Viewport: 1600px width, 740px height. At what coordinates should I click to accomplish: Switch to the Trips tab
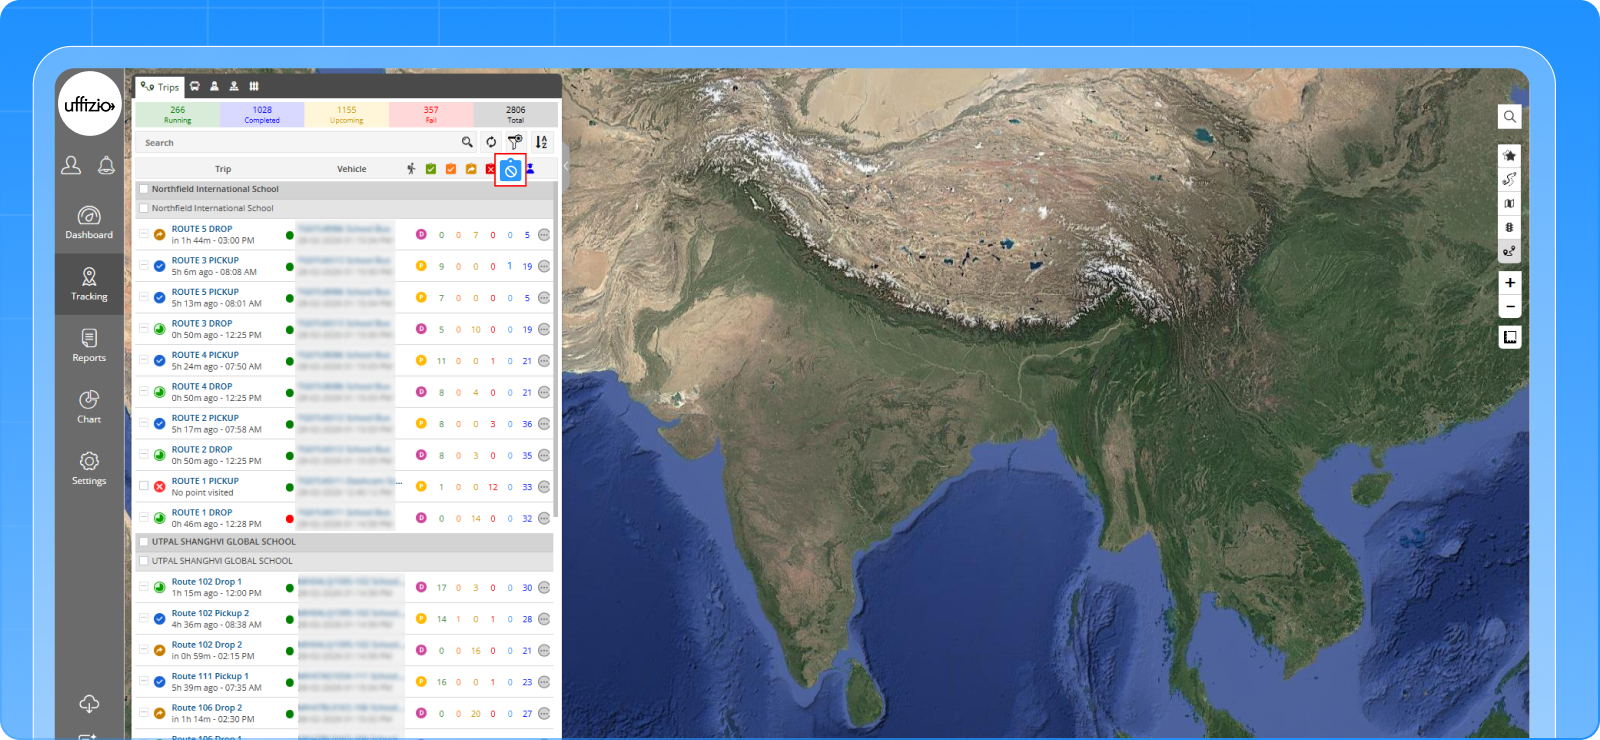(160, 87)
